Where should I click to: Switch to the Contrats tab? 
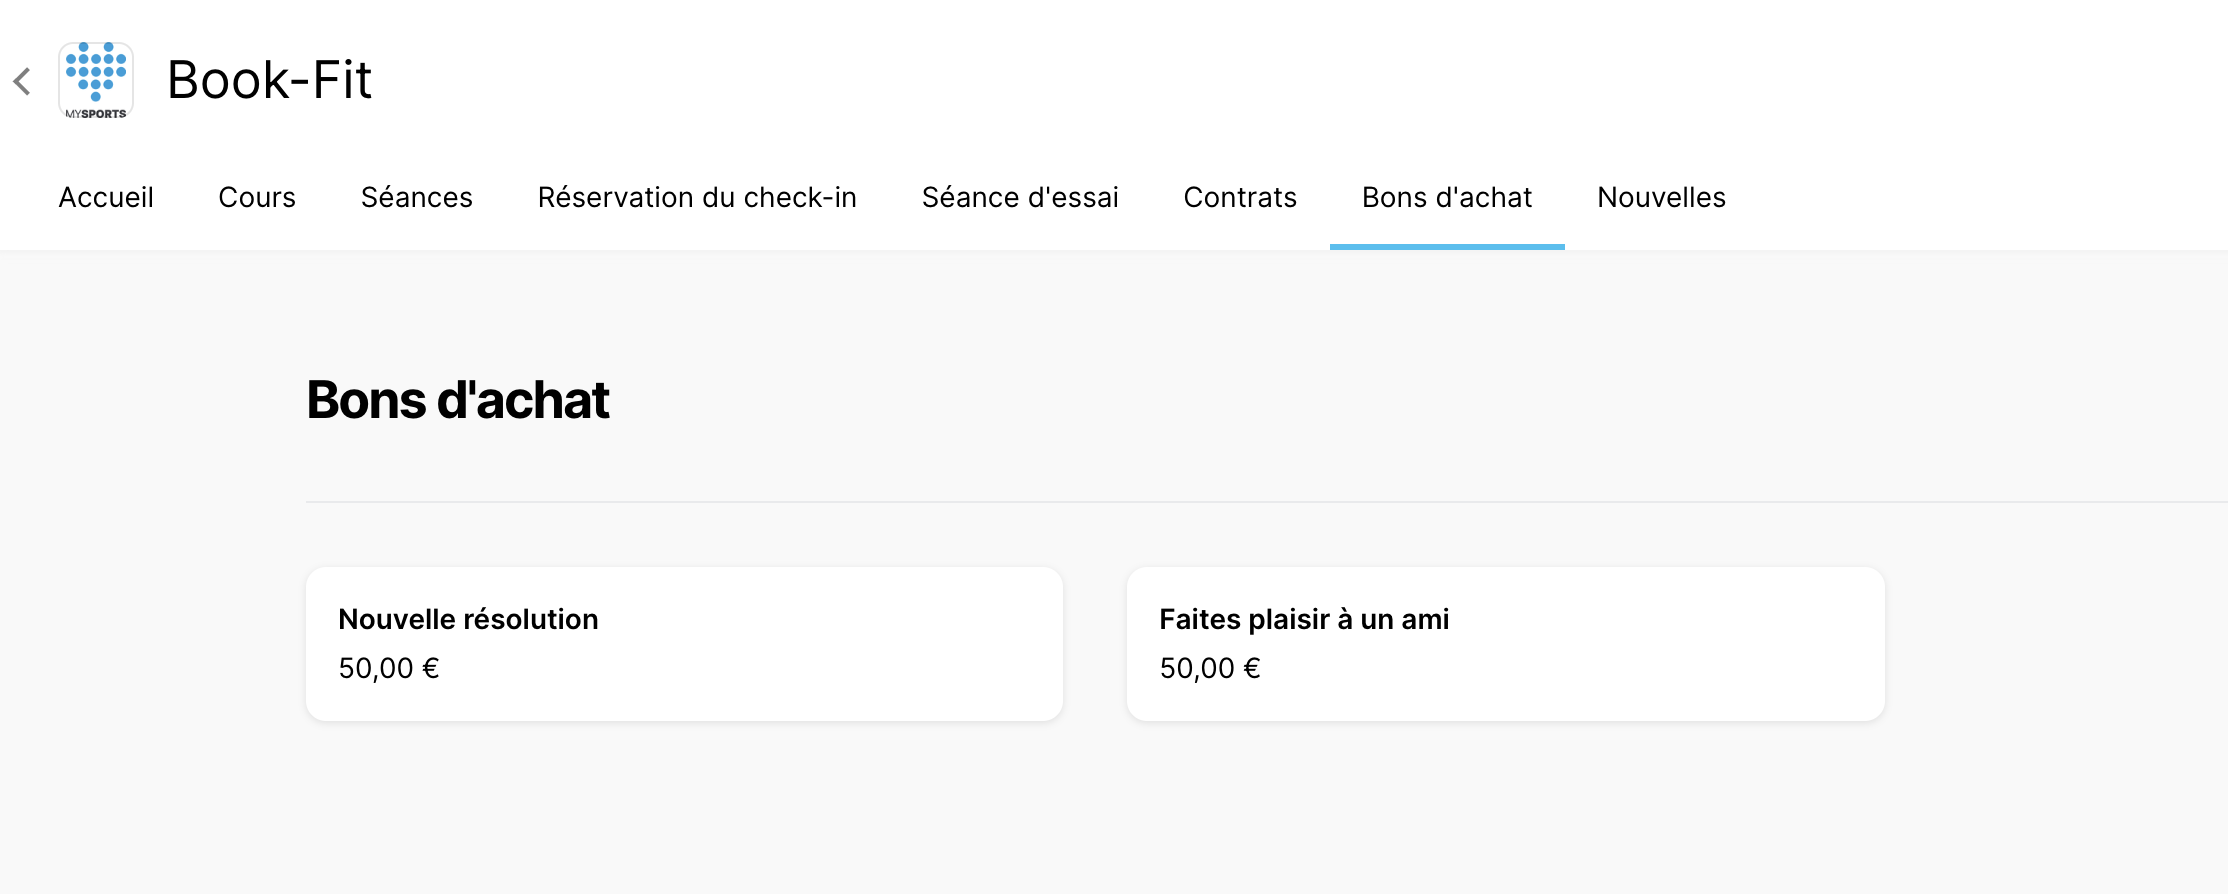point(1240,197)
